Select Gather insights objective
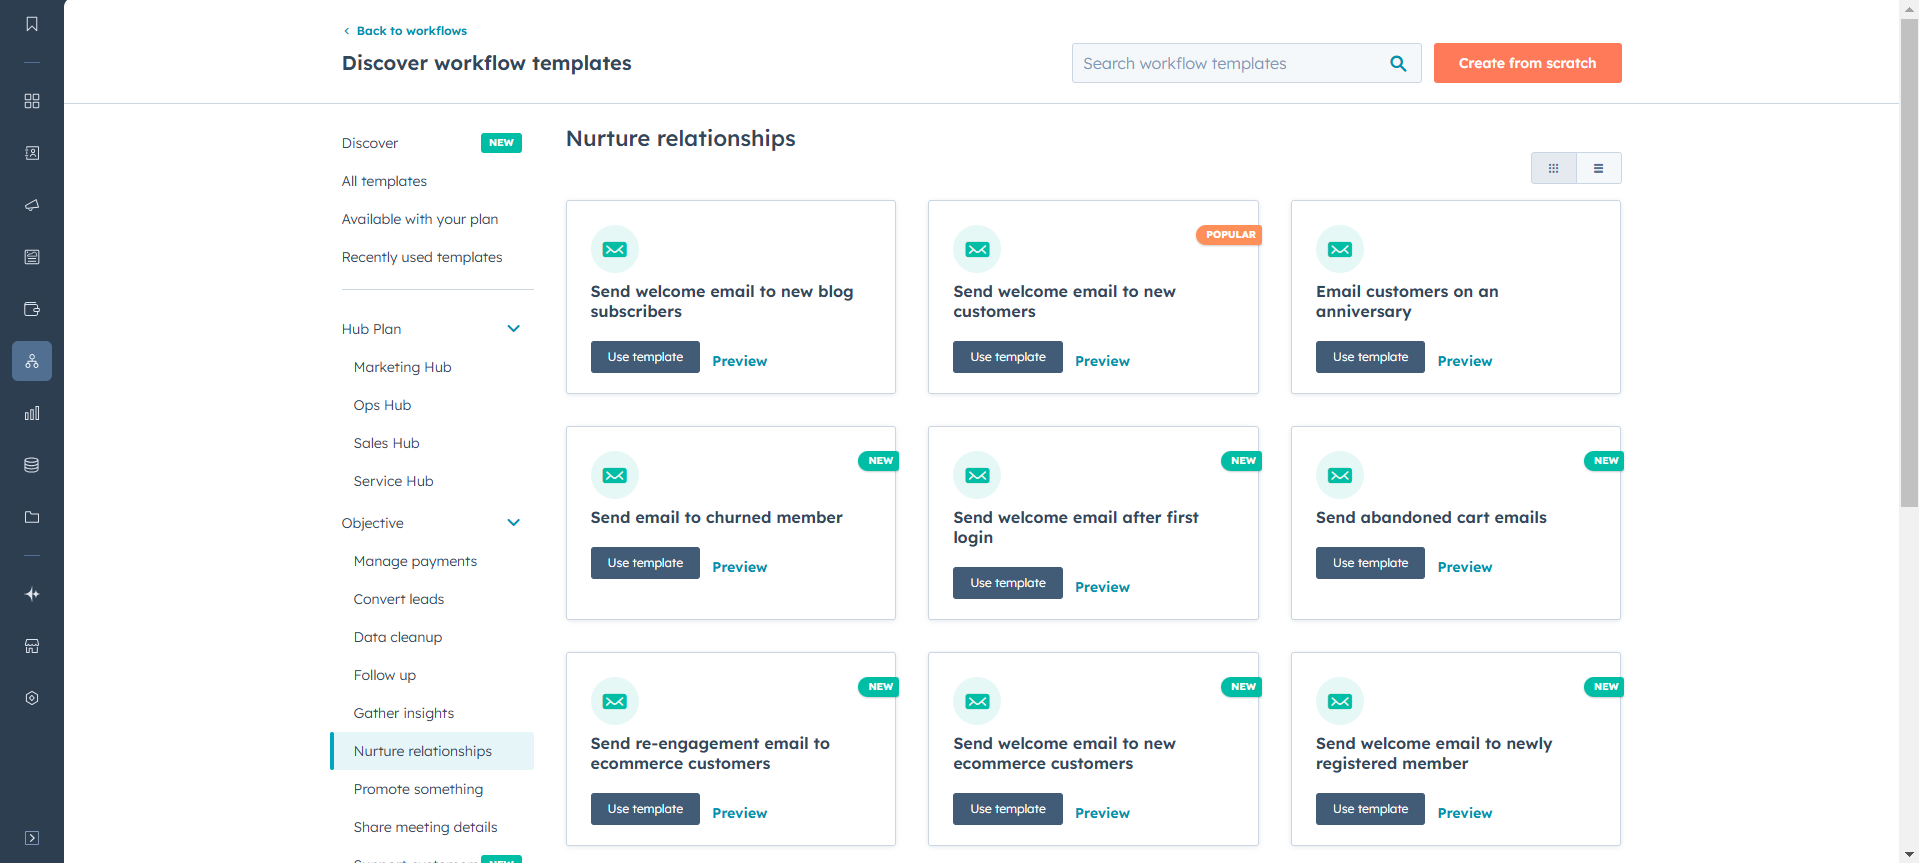This screenshot has height=863, width=1919. (x=403, y=713)
